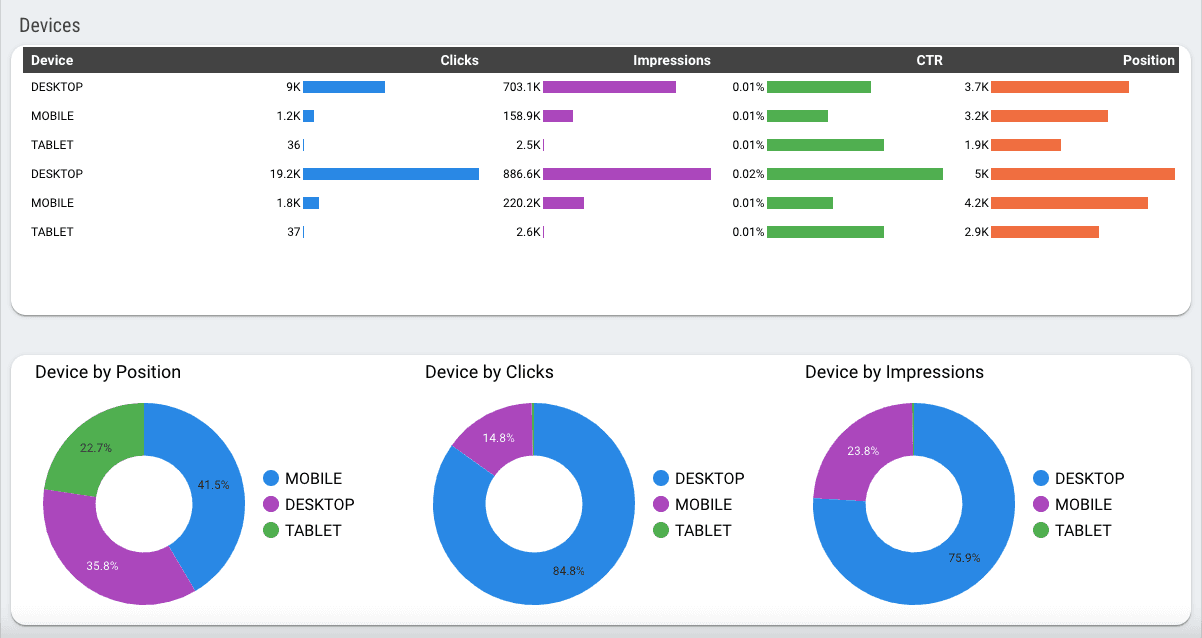Click the 158.9K impressions value
1202x638 pixels.
pyautogui.click(x=522, y=116)
